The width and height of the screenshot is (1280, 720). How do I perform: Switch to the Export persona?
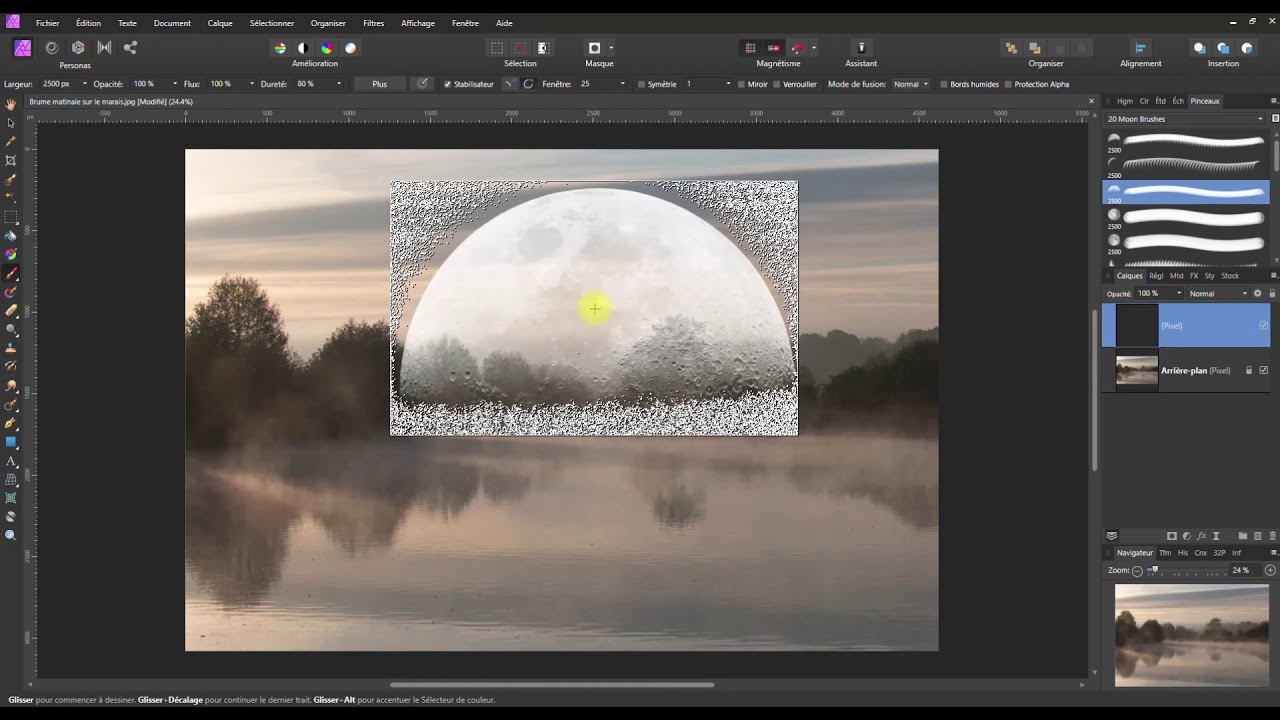(x=130, y=48)
